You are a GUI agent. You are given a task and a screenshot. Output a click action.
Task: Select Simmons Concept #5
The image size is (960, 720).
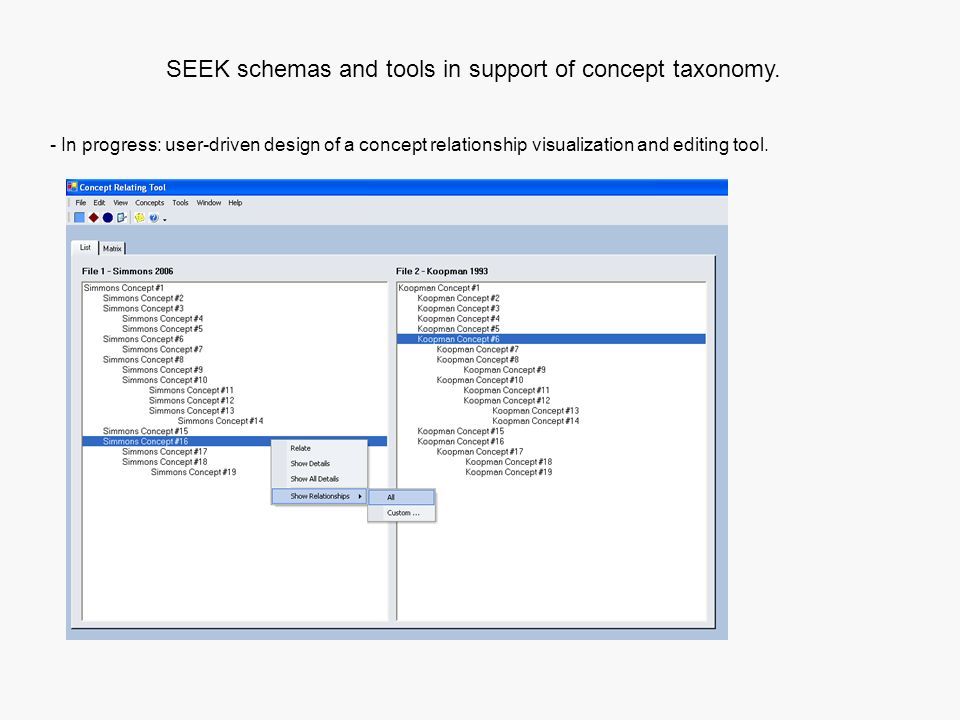(x=162, y=329)
